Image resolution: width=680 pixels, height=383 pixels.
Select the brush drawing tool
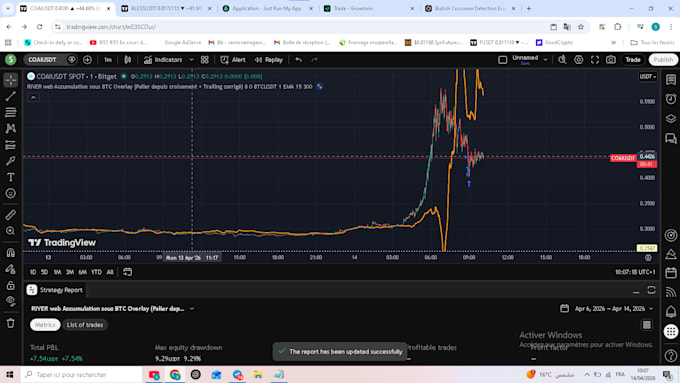click(10, 161)
